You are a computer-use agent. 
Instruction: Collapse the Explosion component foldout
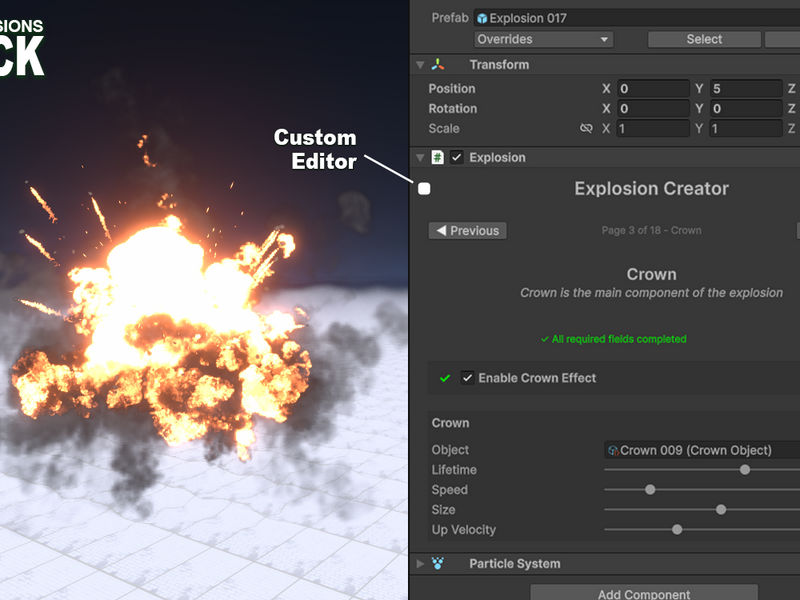pyautogui.click(x=420, y=158)
